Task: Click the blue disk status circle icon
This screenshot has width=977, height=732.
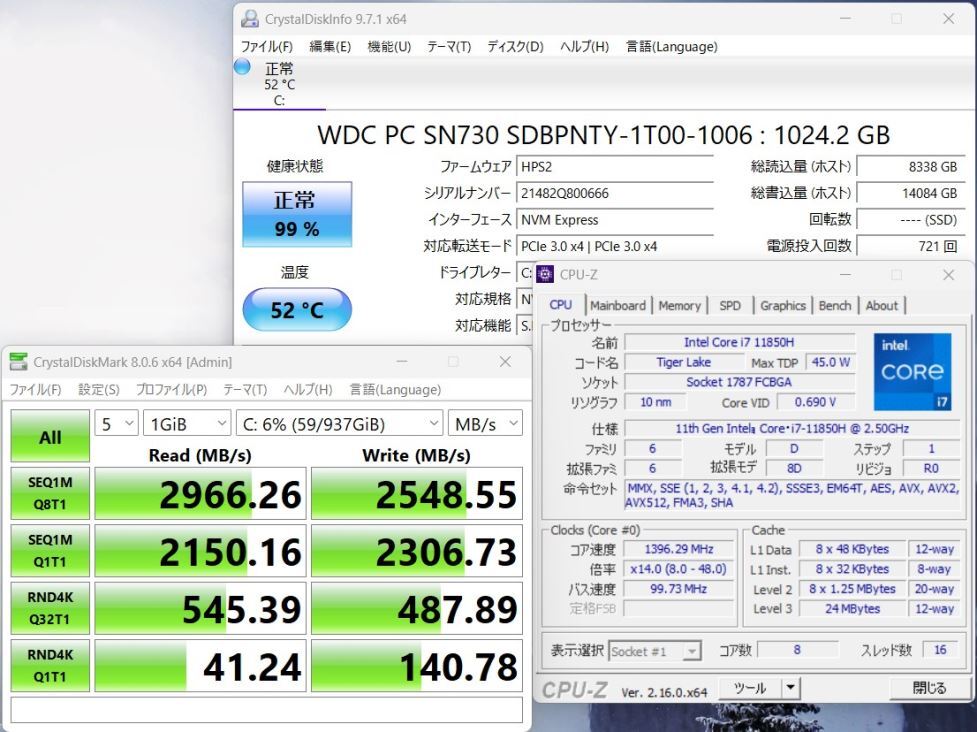Action: click(242, 67)
